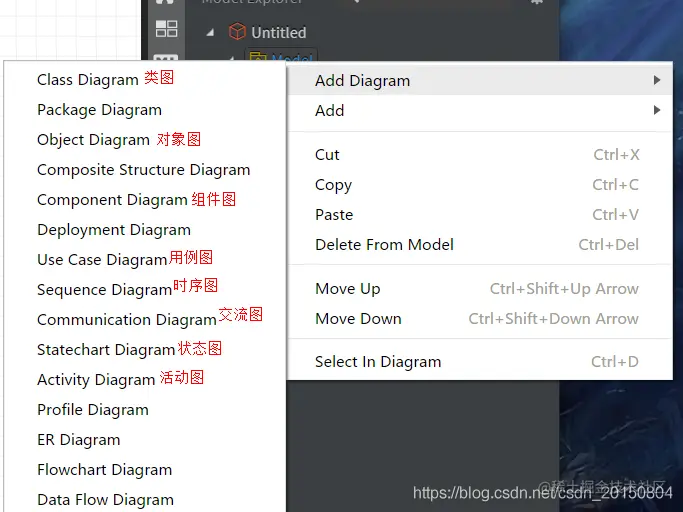Choose Statechart Diagram
This screenshot has width=683, height=512.
(145, 350)
